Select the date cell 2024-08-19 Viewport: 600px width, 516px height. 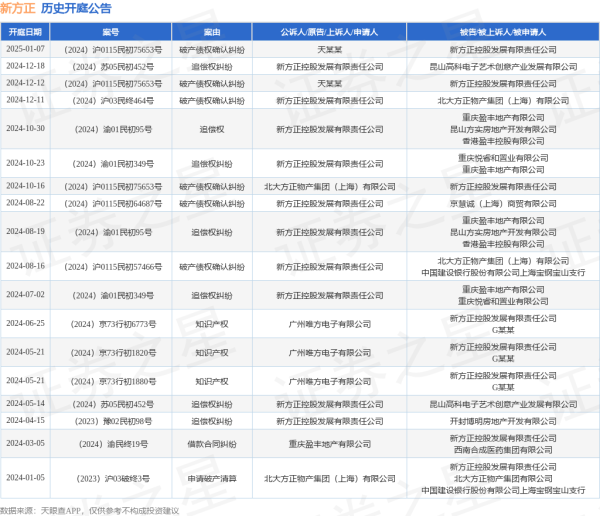[x=25, y=232]
